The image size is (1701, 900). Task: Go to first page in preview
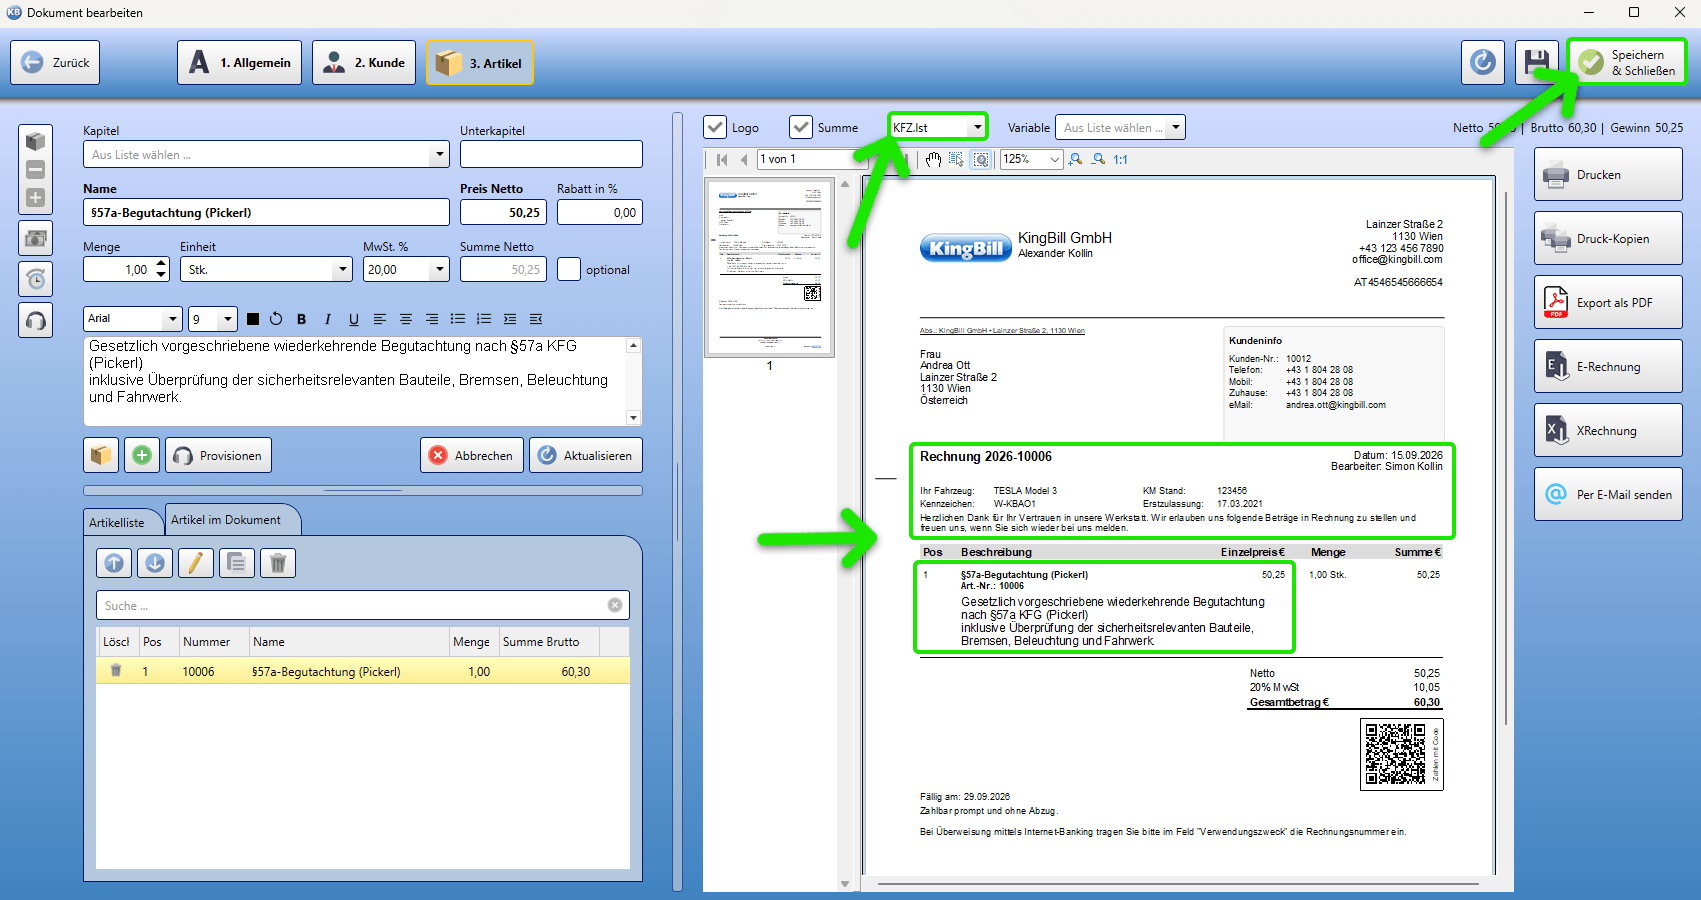pyautogui.click(x=722, y=159)
